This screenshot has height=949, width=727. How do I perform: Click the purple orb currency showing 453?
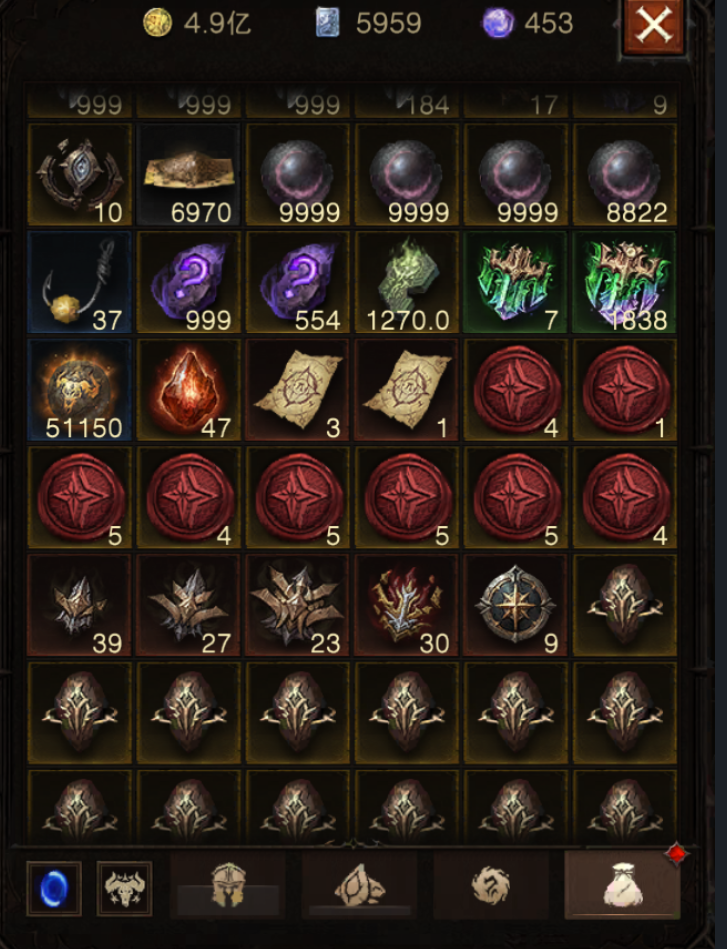(527, 24)
